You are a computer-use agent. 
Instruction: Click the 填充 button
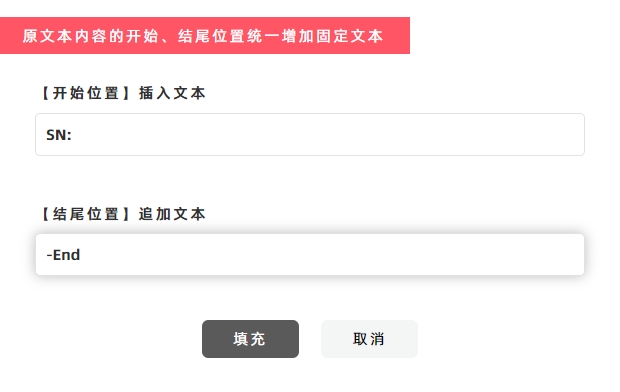[x=250, y=339]
